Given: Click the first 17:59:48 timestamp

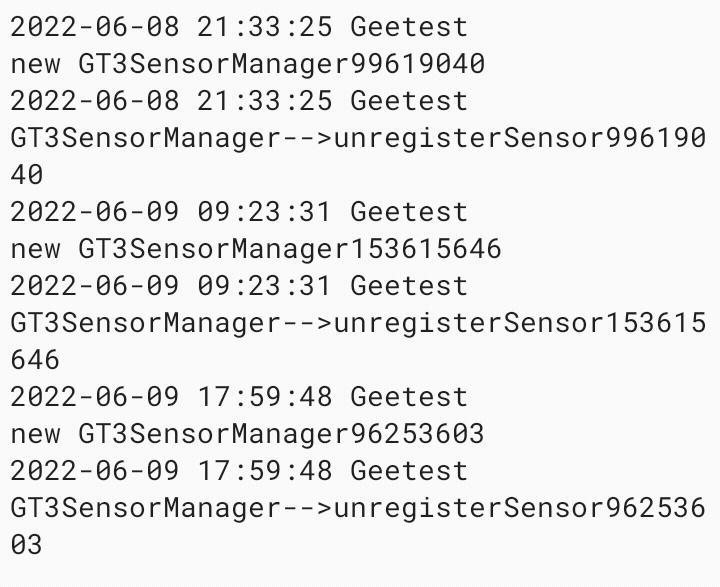Looking at the screenshot, I should pos(262,397).
